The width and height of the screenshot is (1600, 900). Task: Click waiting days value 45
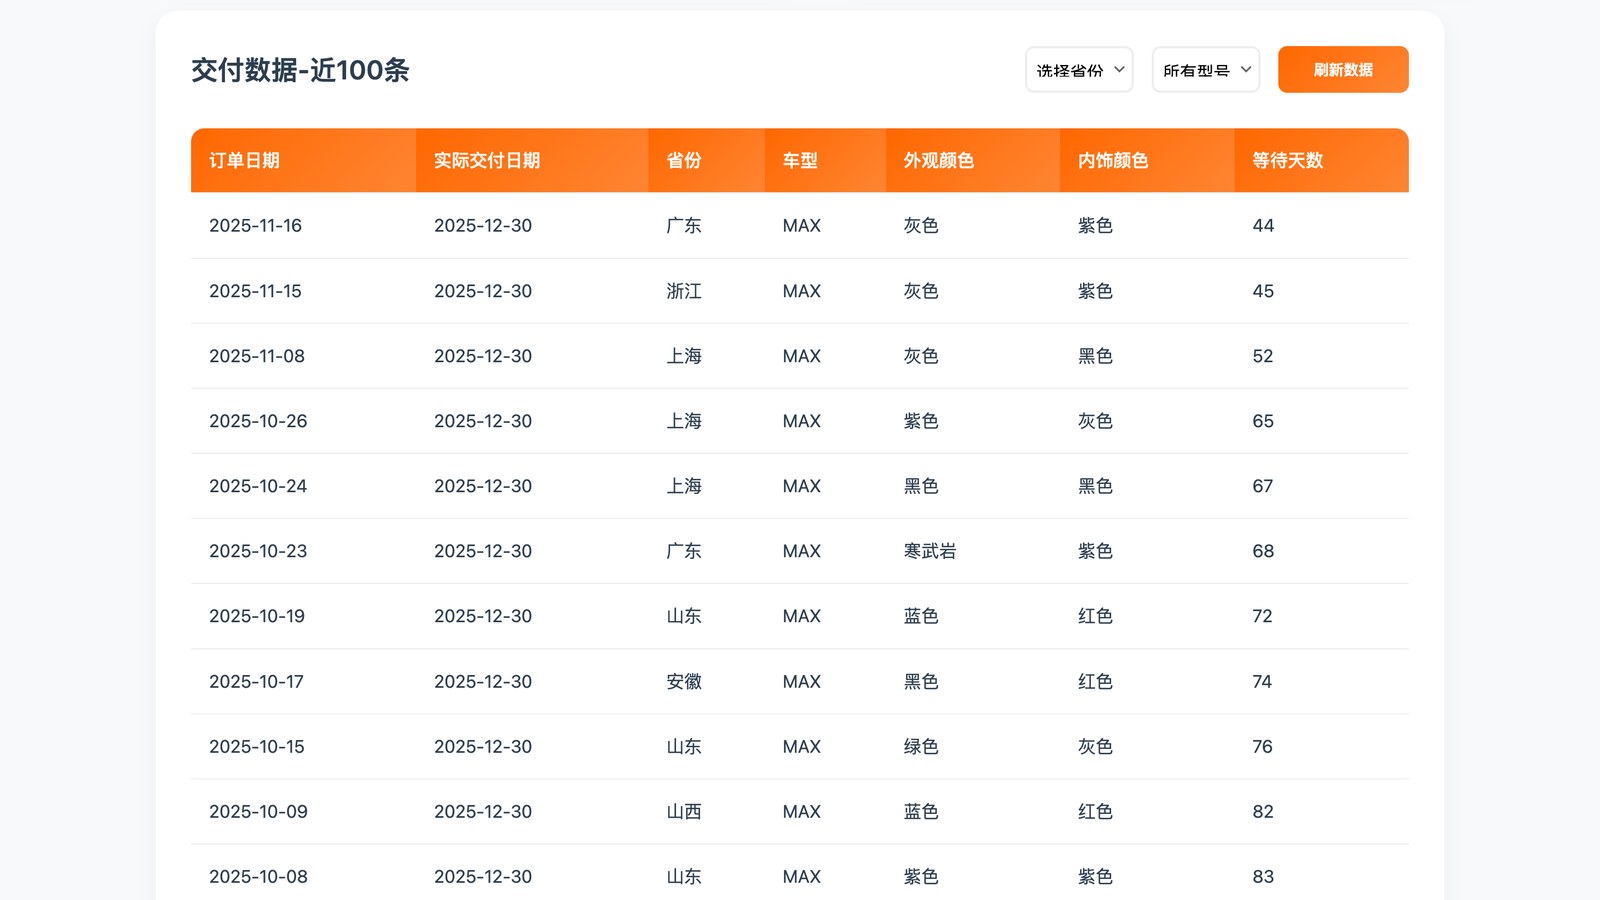[1263, 291]
